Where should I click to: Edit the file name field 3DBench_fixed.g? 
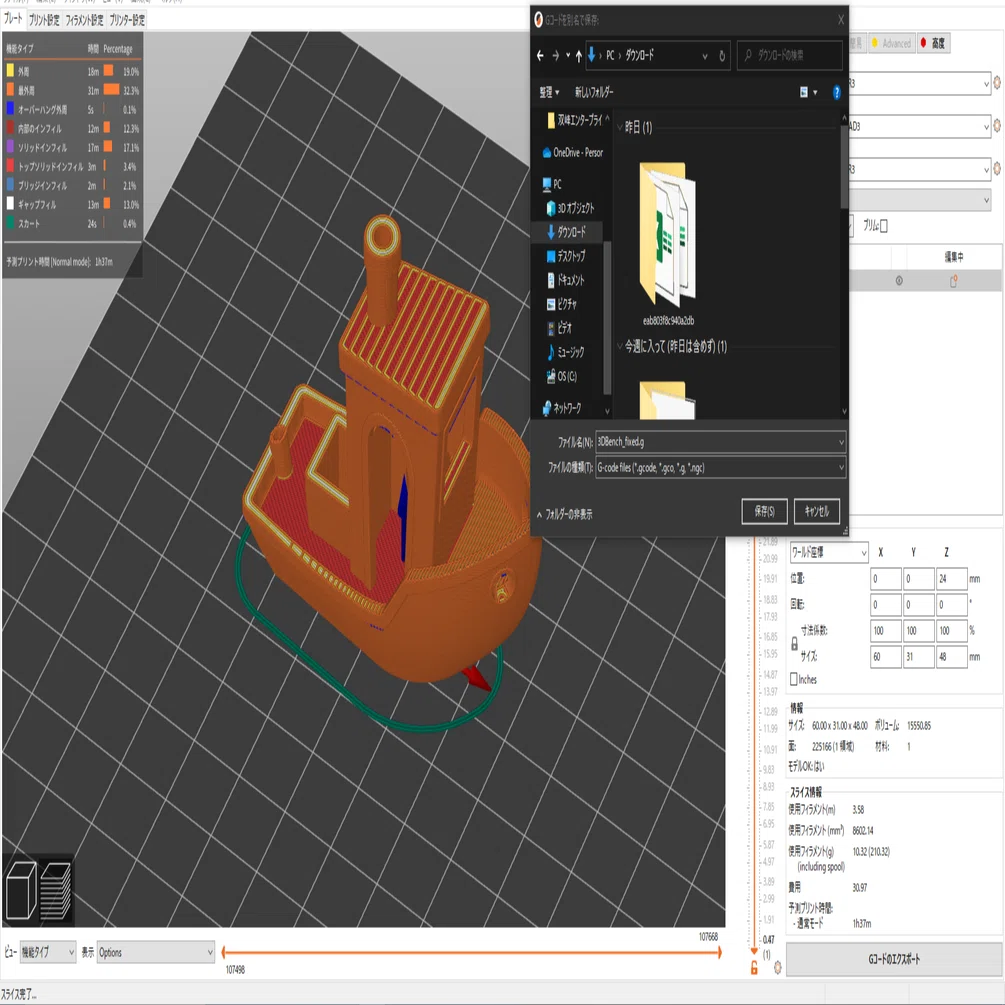[720, 442]
